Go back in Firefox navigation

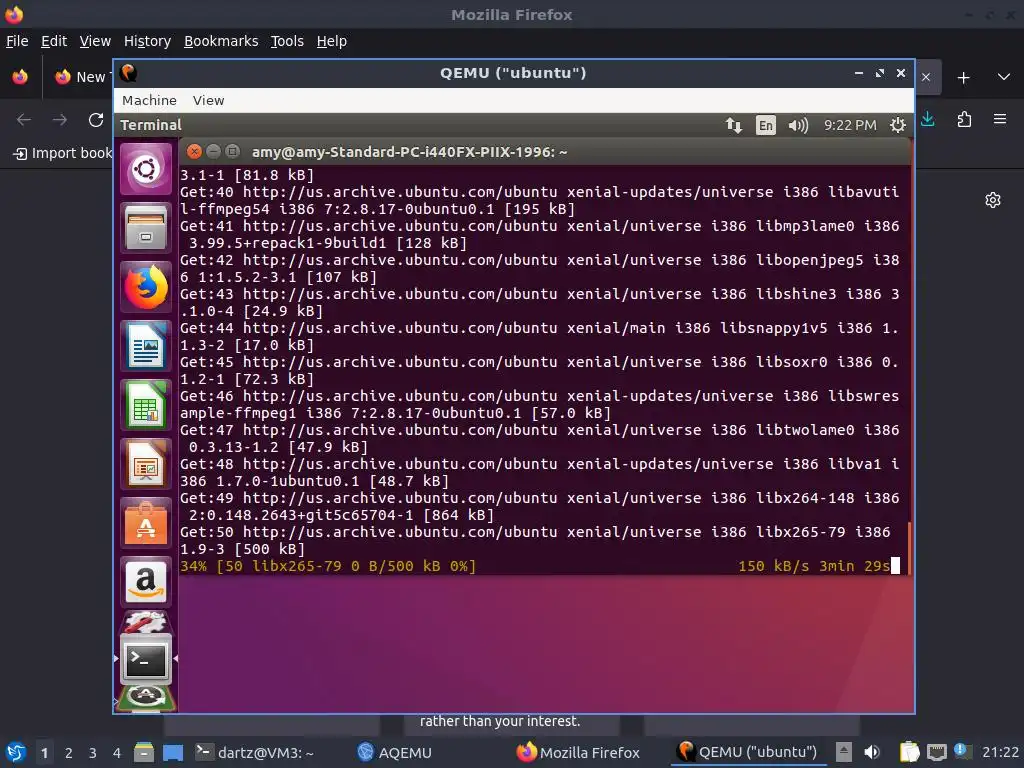[x=24, y=120]
